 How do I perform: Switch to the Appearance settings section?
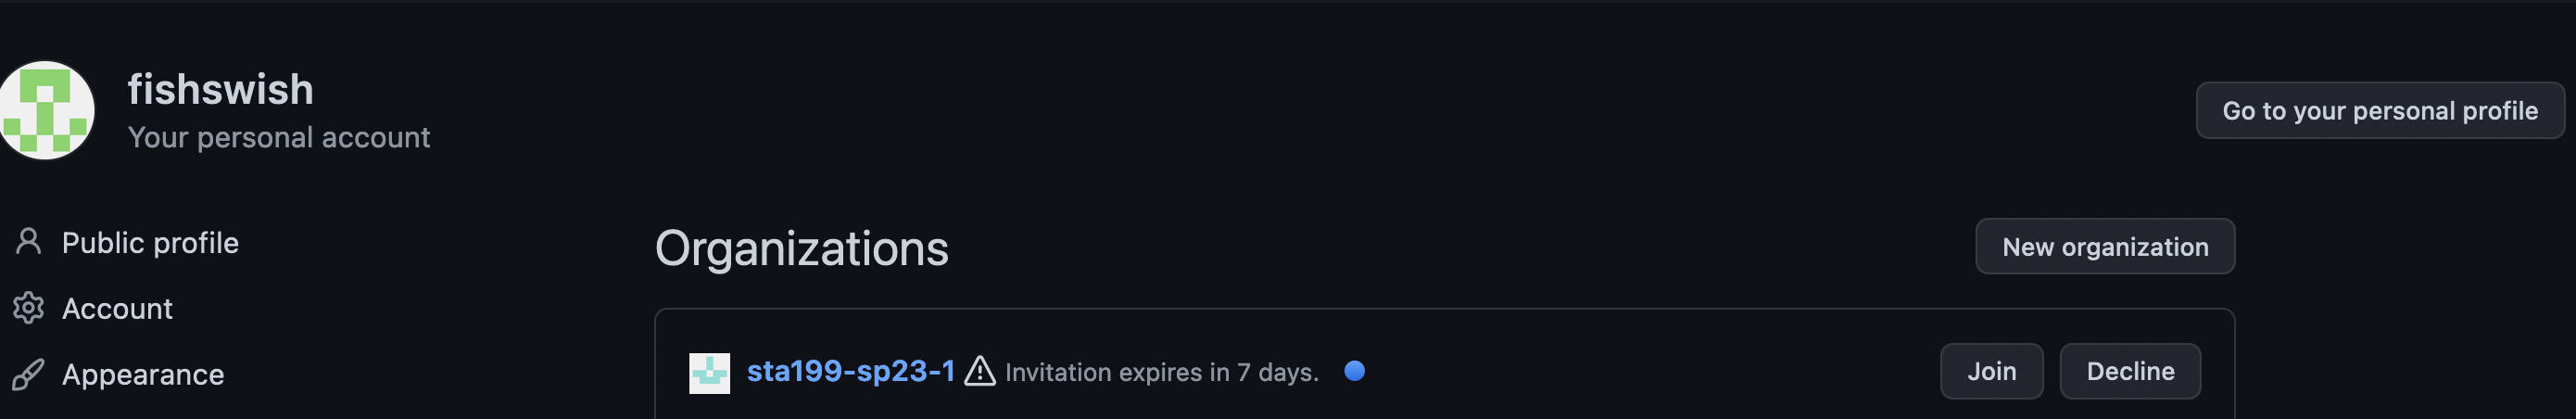coord(143,375)
